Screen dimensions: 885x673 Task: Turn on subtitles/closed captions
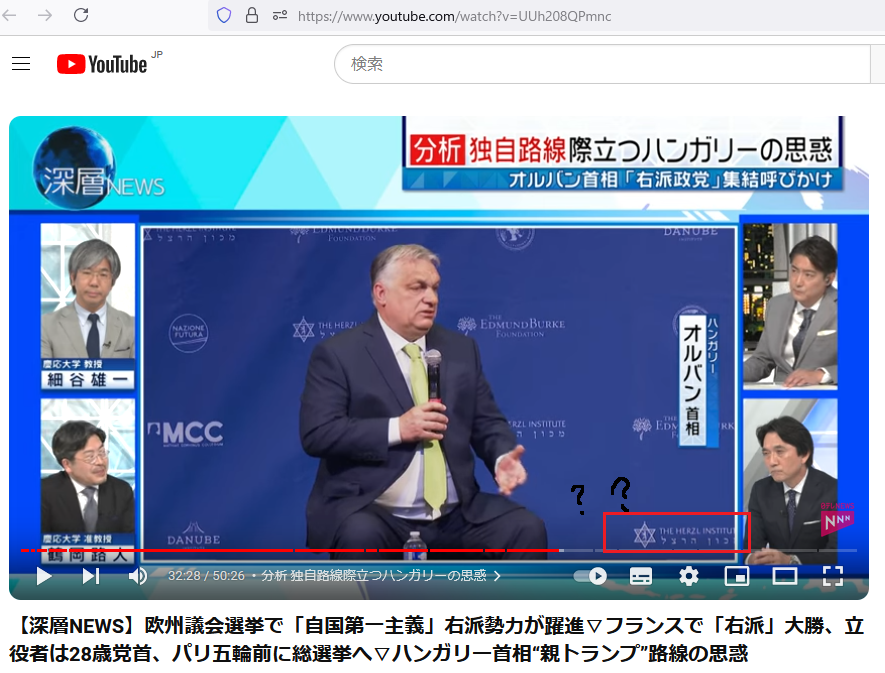pyautogui.click(x=641, y=576)
